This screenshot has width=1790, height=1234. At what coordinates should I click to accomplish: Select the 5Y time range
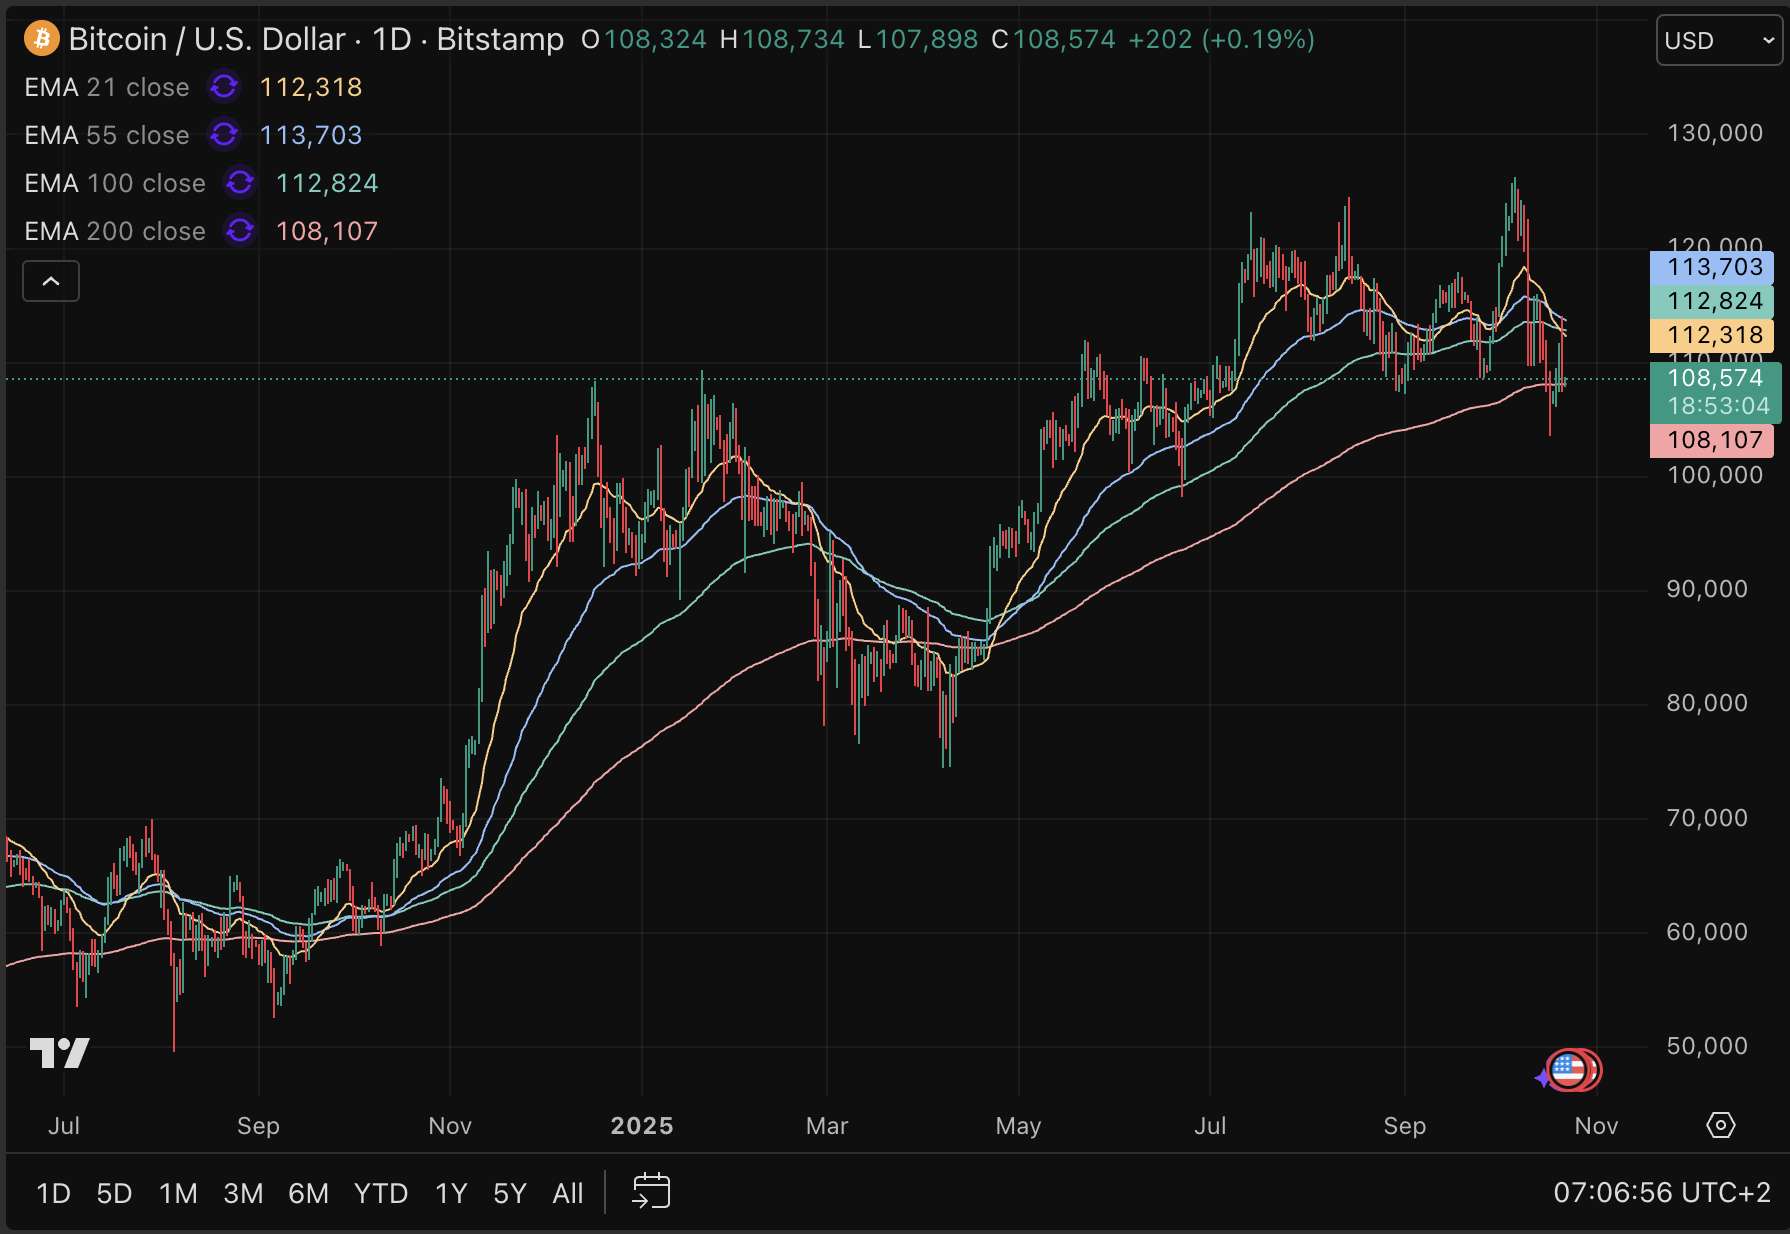[x=509, y=1193]
